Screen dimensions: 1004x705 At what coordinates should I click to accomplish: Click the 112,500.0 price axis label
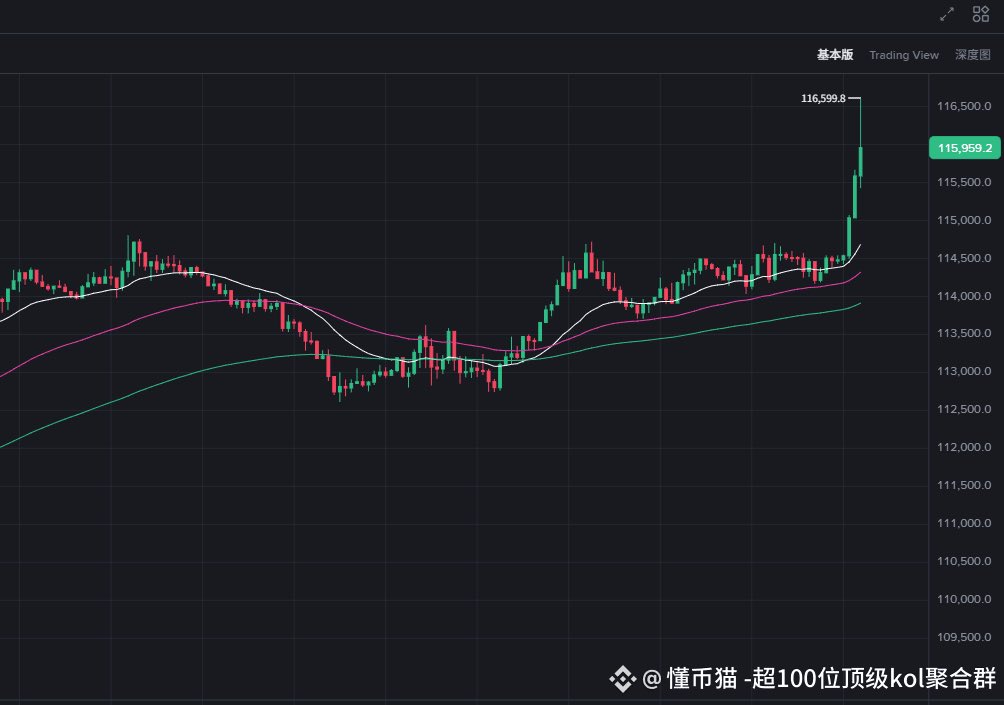click(x=963, y=410)
